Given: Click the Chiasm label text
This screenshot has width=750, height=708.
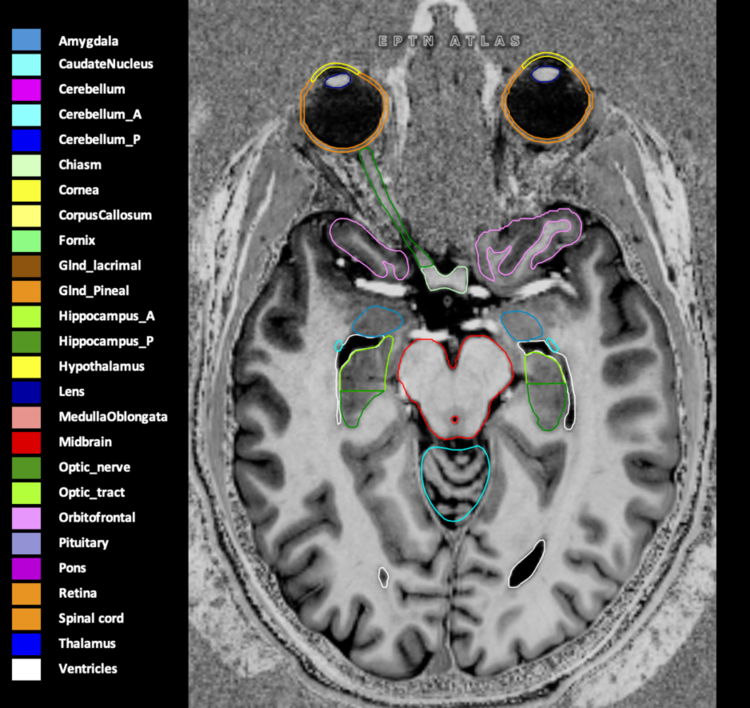Looking at the screenshot, I should pyautogui.click(x=80, y=165).
